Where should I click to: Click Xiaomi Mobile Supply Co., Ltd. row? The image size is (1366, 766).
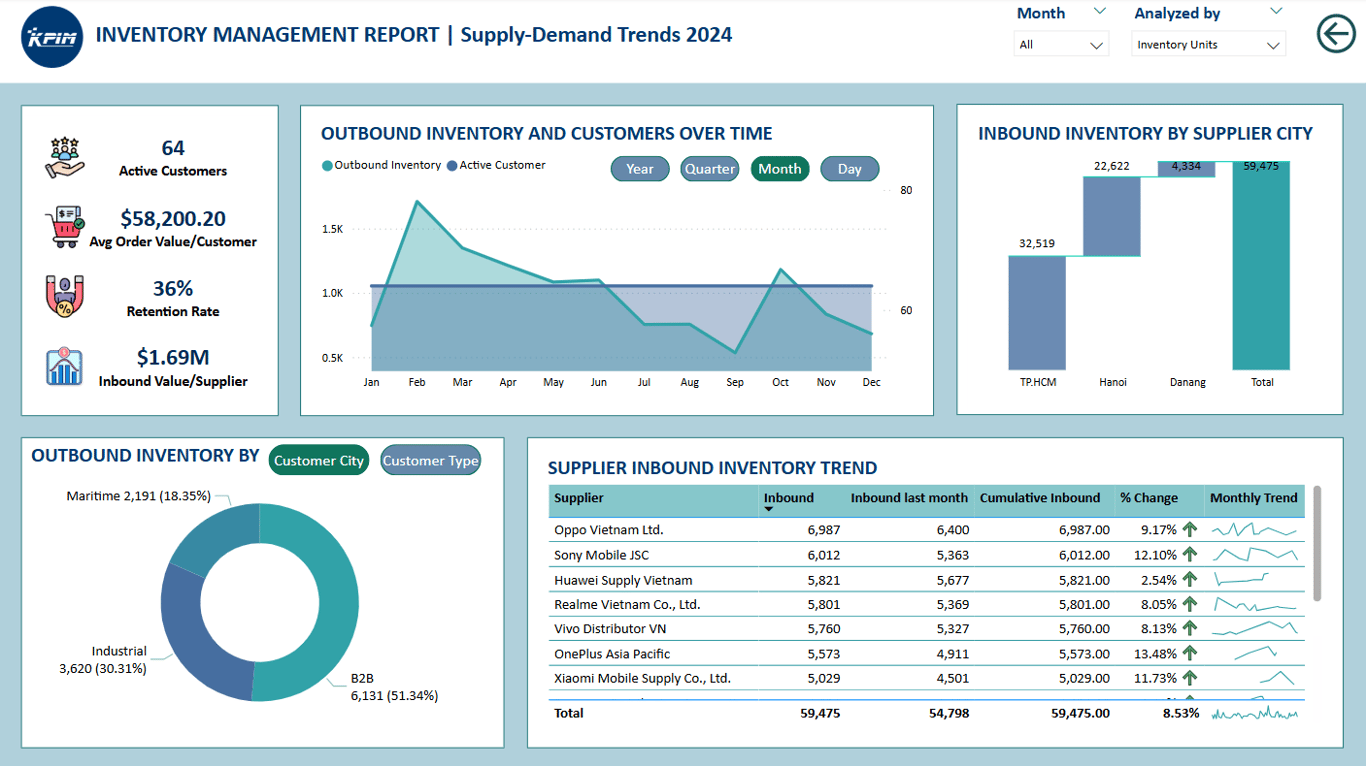pyautogui.click(x=928, y=678)
